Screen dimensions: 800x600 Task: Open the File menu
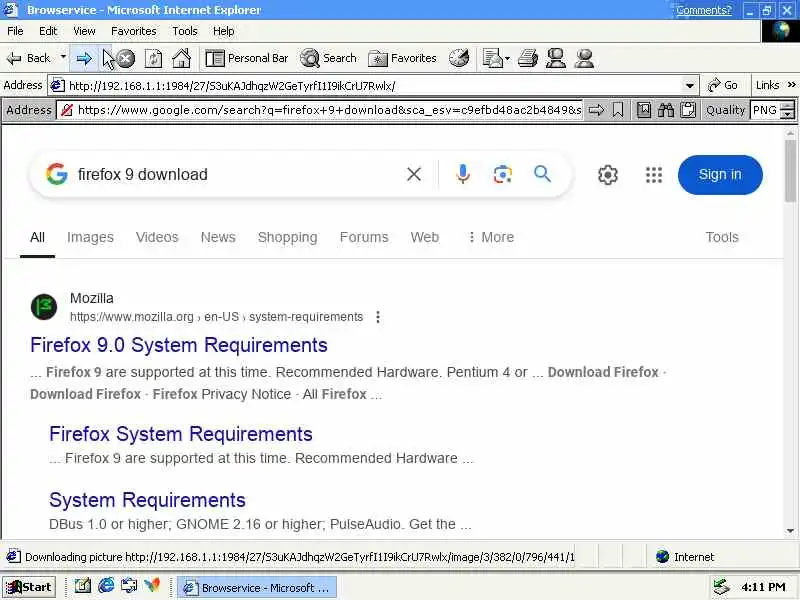point(15,31)
